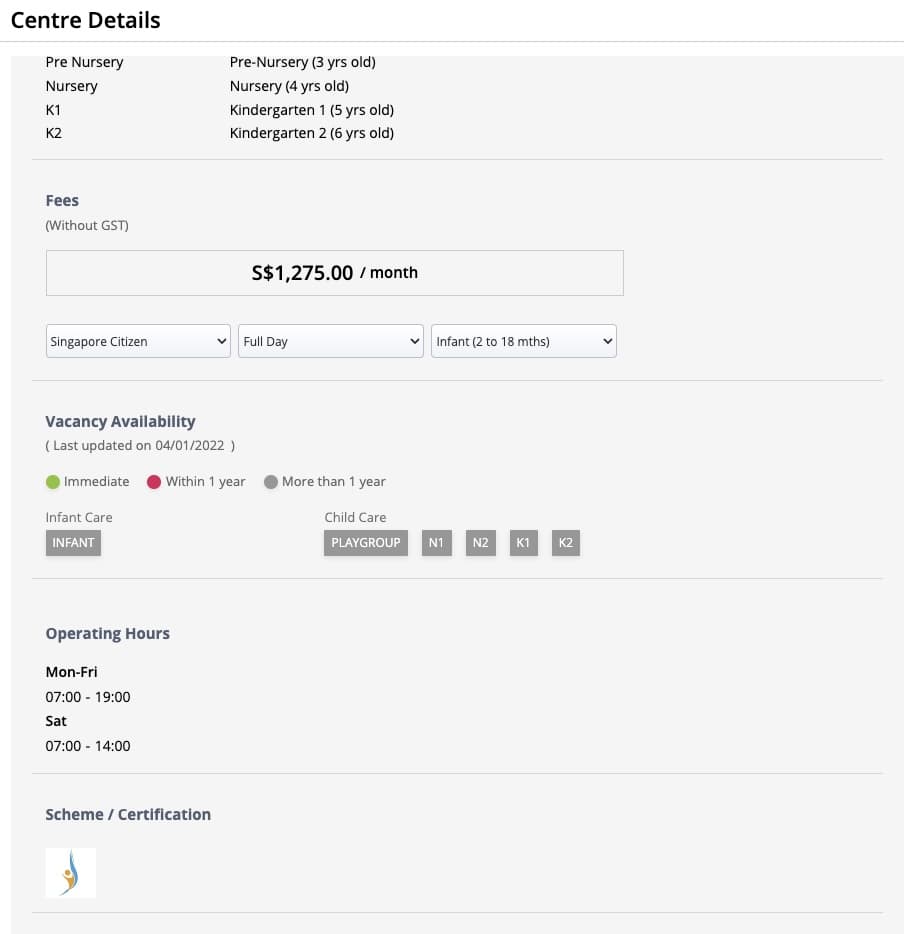Screen dimensions: 904x934
Task: Click the grey More than 1 year dot
Action: tap(270, 482)
